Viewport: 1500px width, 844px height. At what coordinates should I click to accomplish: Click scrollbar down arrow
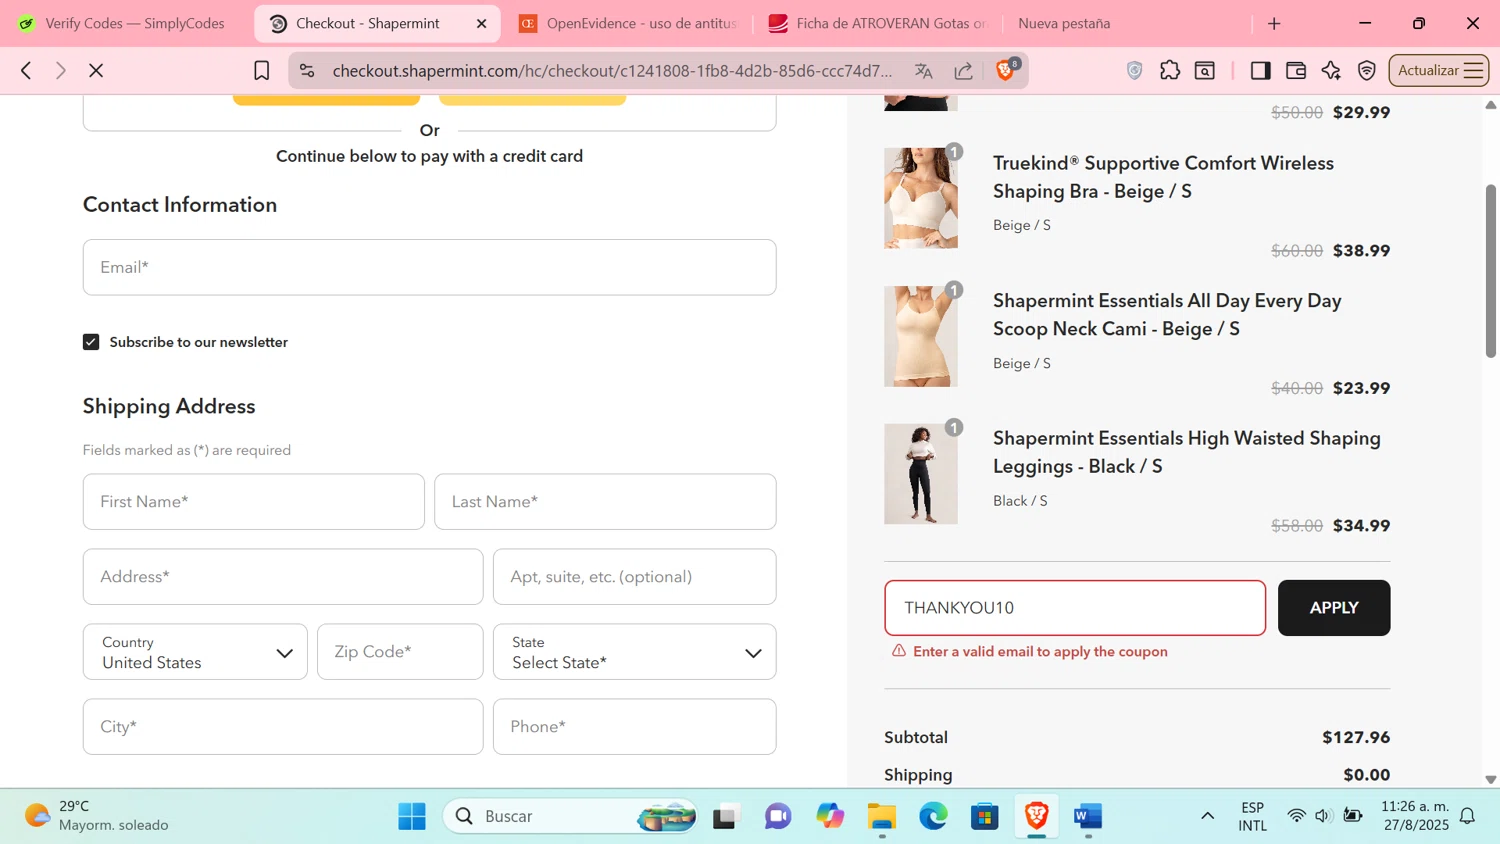tap(1490, 779)
